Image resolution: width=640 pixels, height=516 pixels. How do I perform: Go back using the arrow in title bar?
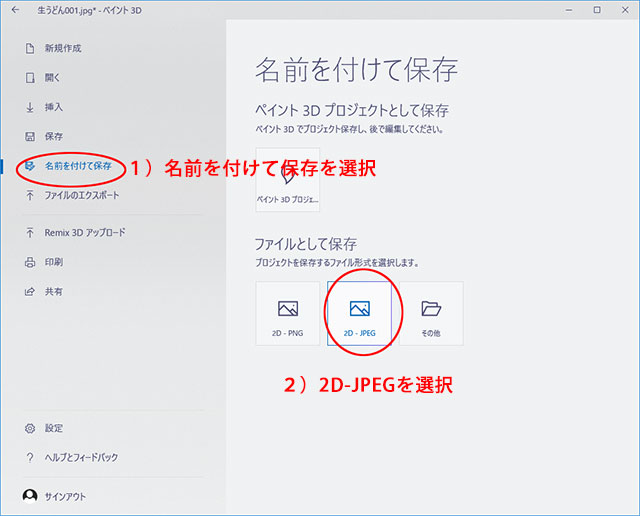coord(15,10)
